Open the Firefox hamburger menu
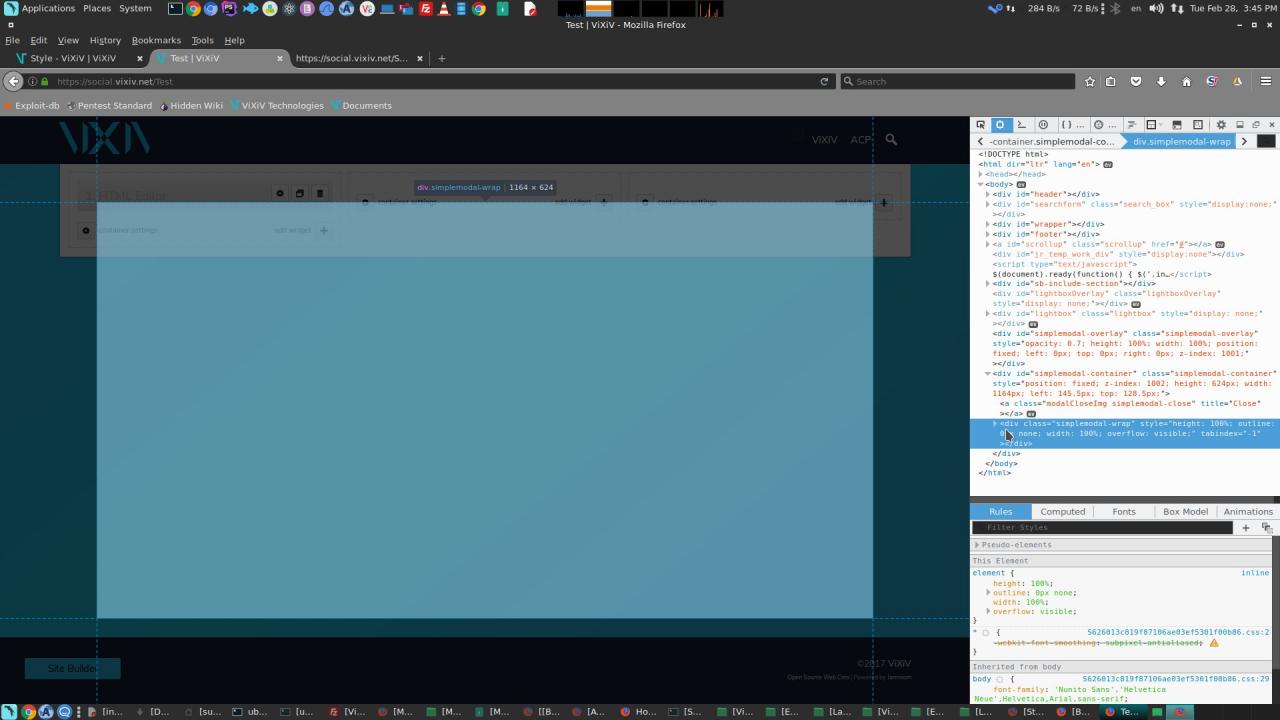Image resolution: width=1280 pixels, height=720 pixels. click(1265, 82)
